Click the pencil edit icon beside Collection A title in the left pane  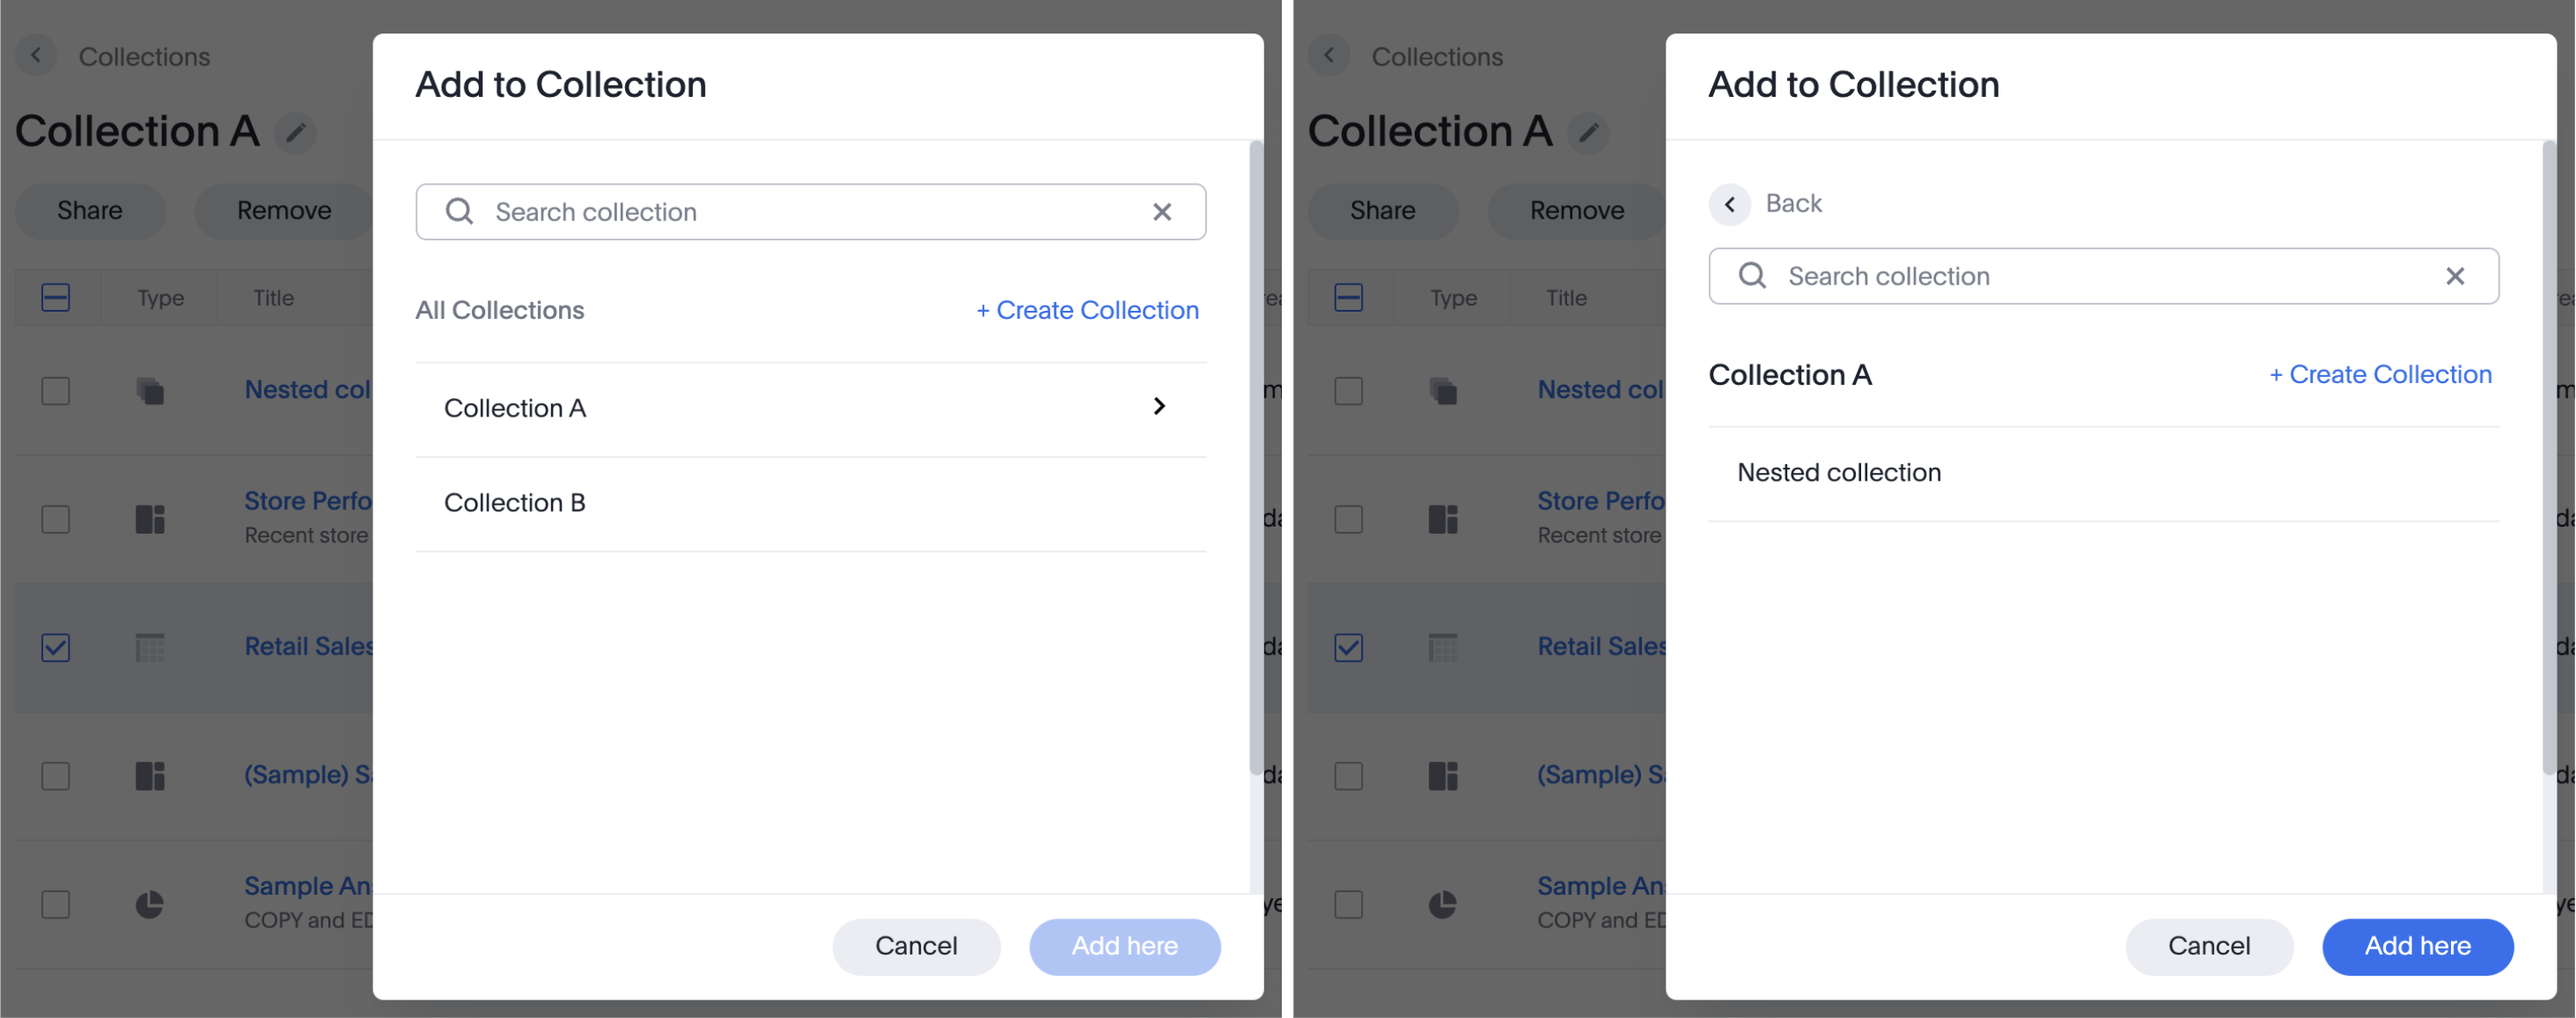point(295,132)
